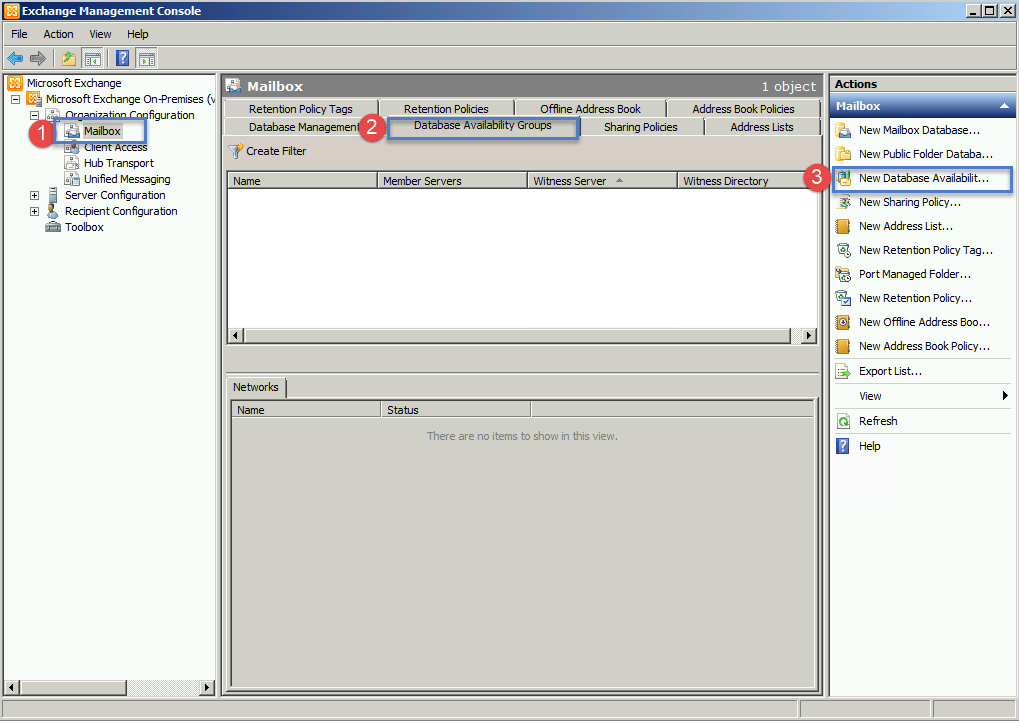Switch to the Offline Address Book tab
This screenshot has height=721, width=1019.
tap(590, 109)
